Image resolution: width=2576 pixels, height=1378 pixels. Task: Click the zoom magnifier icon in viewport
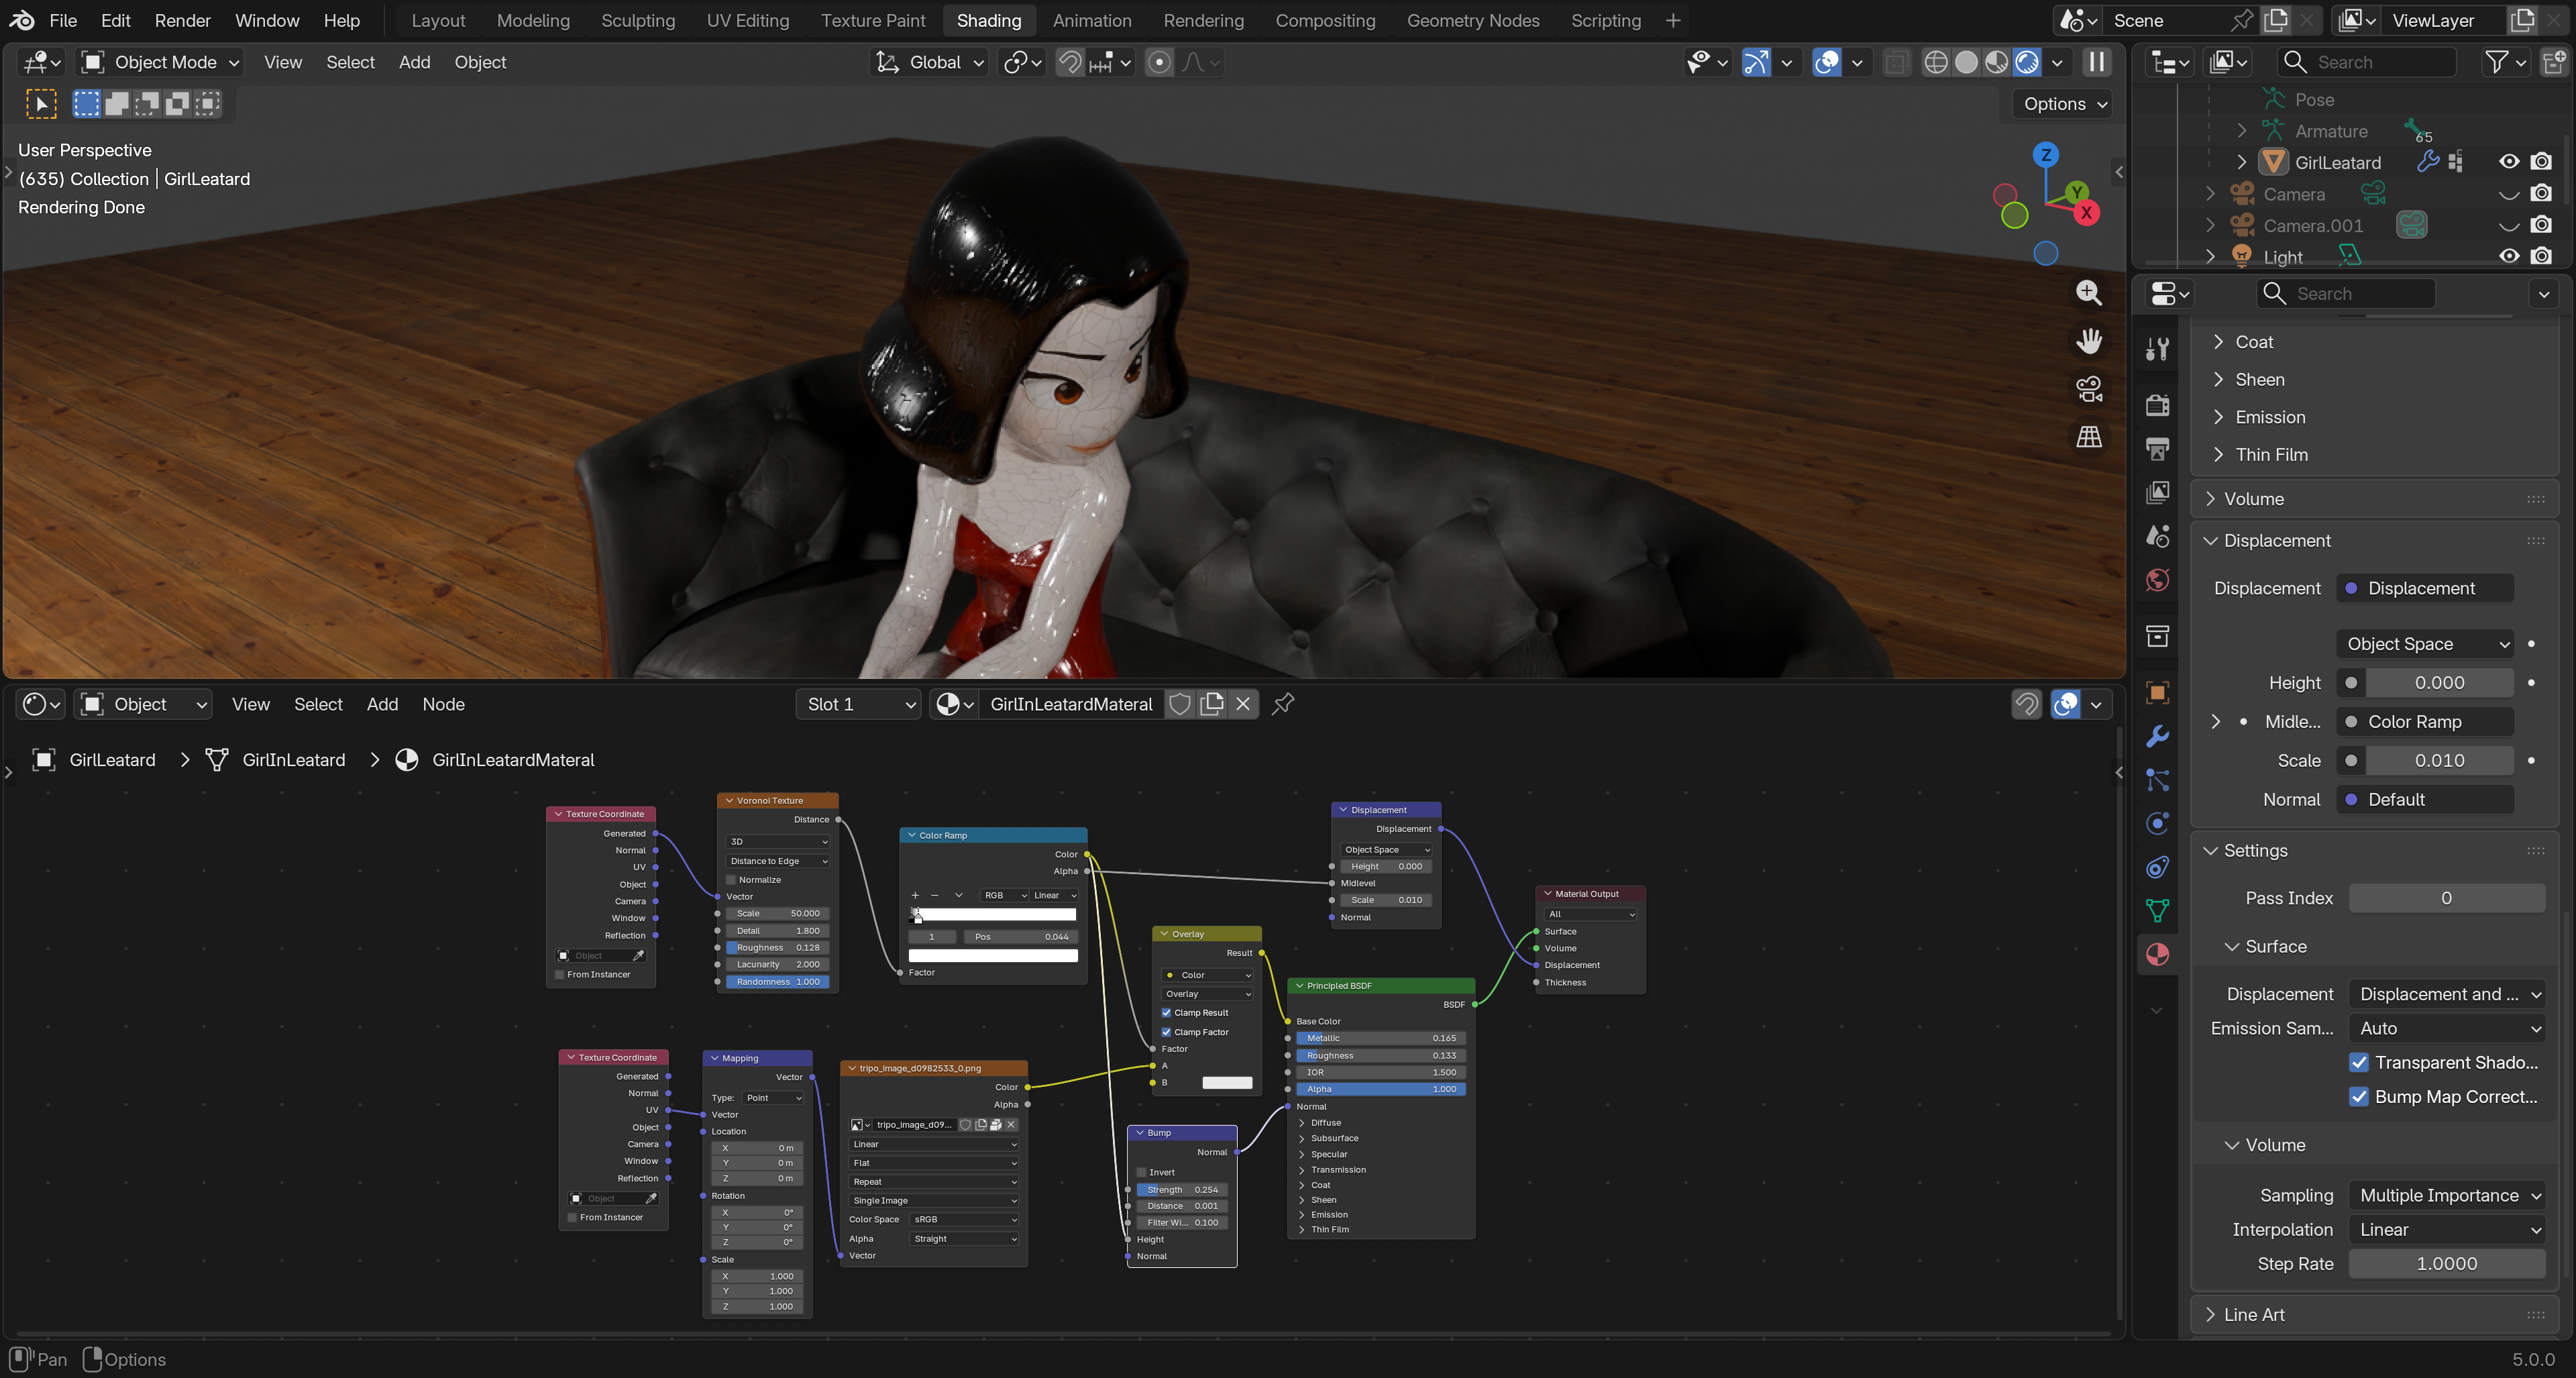pyautogui.click(x=2088, y=293)
